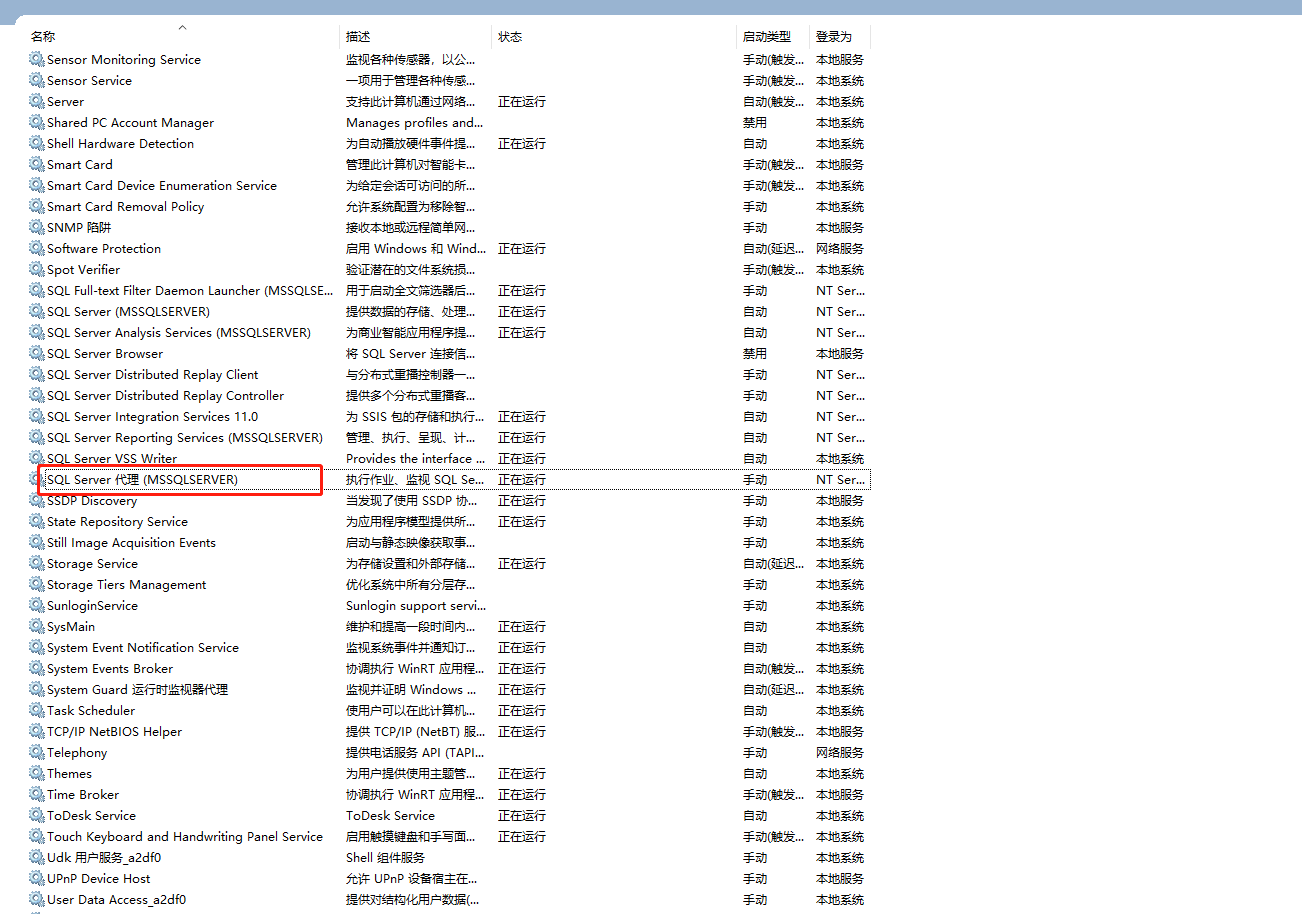
Task: Click the gear icon for SunloginService
Action: (37, 606)
